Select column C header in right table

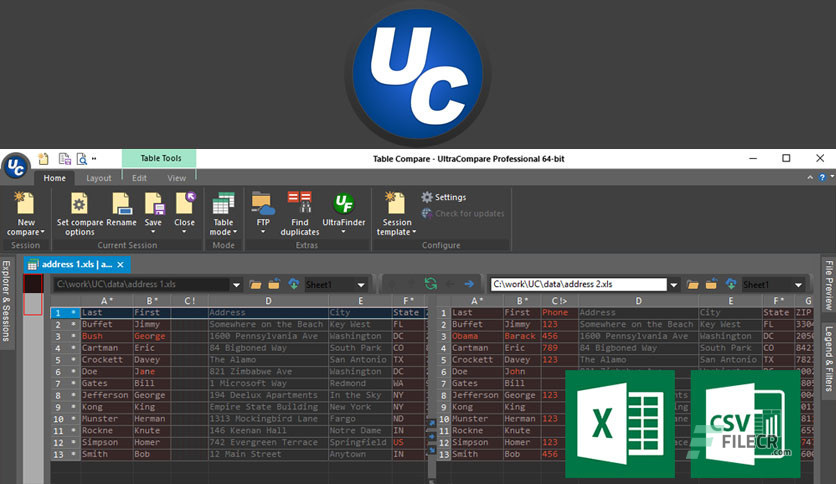pos(559,301)
